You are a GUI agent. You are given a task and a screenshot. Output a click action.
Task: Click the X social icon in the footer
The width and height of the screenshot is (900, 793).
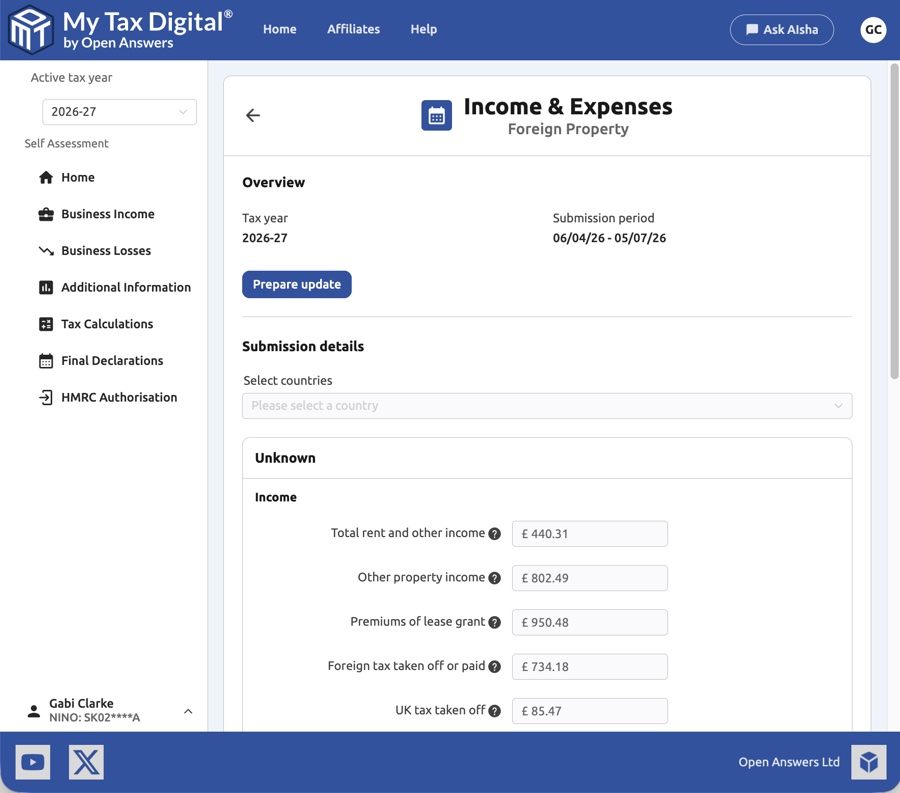(86, 761)
